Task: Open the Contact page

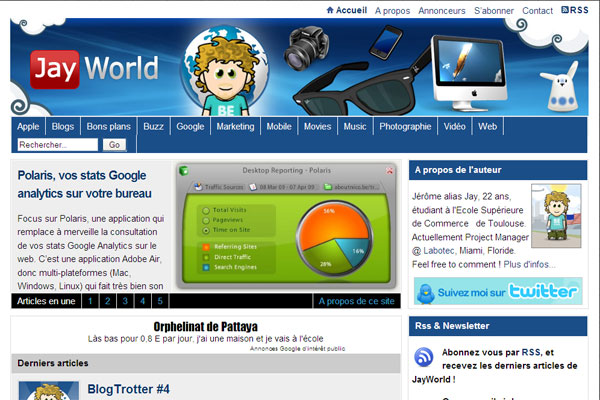Action: [x=537, y=11]
